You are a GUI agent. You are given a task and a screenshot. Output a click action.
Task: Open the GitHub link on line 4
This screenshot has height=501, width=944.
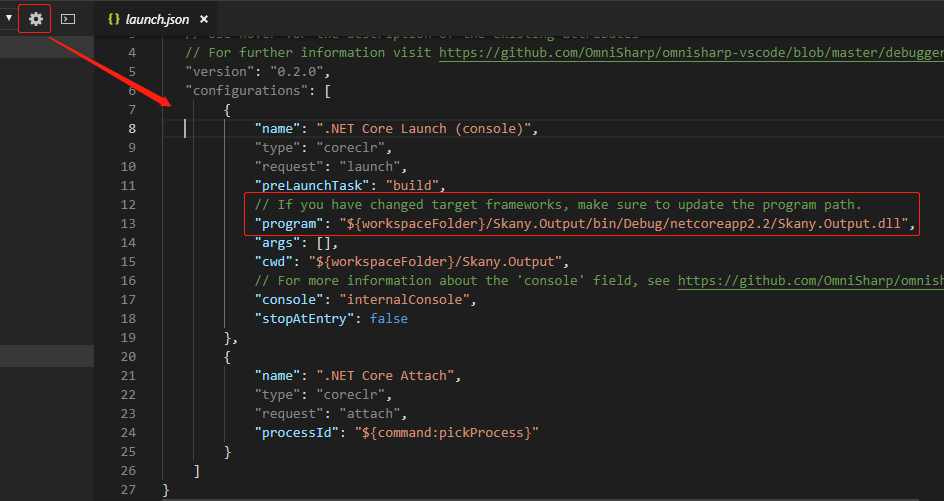pyautogui.click(x=690, y=52)
